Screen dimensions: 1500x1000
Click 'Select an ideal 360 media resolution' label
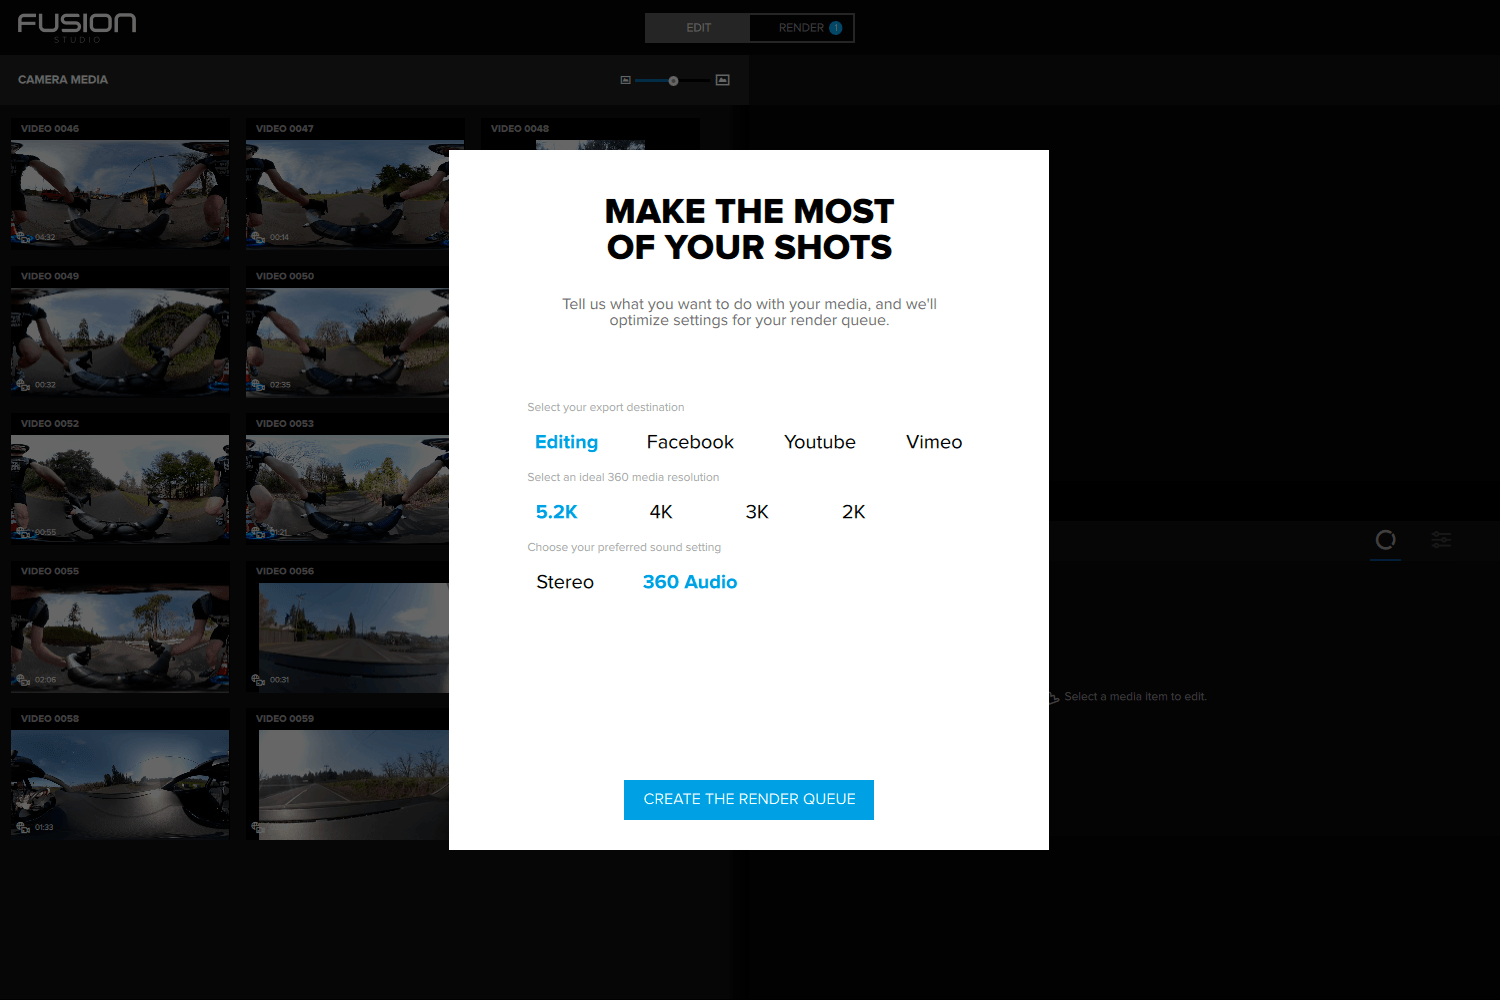click(x=623, y=477)
